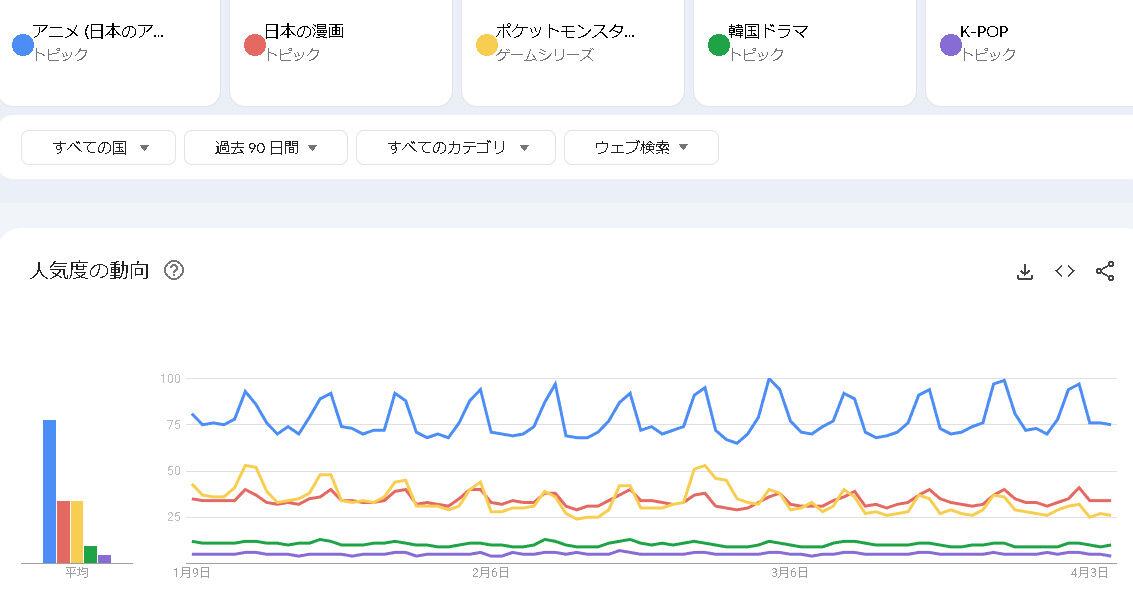Click the yellow dot for ポケットモンスター
1133x590 pixels.
click(487, 45)
